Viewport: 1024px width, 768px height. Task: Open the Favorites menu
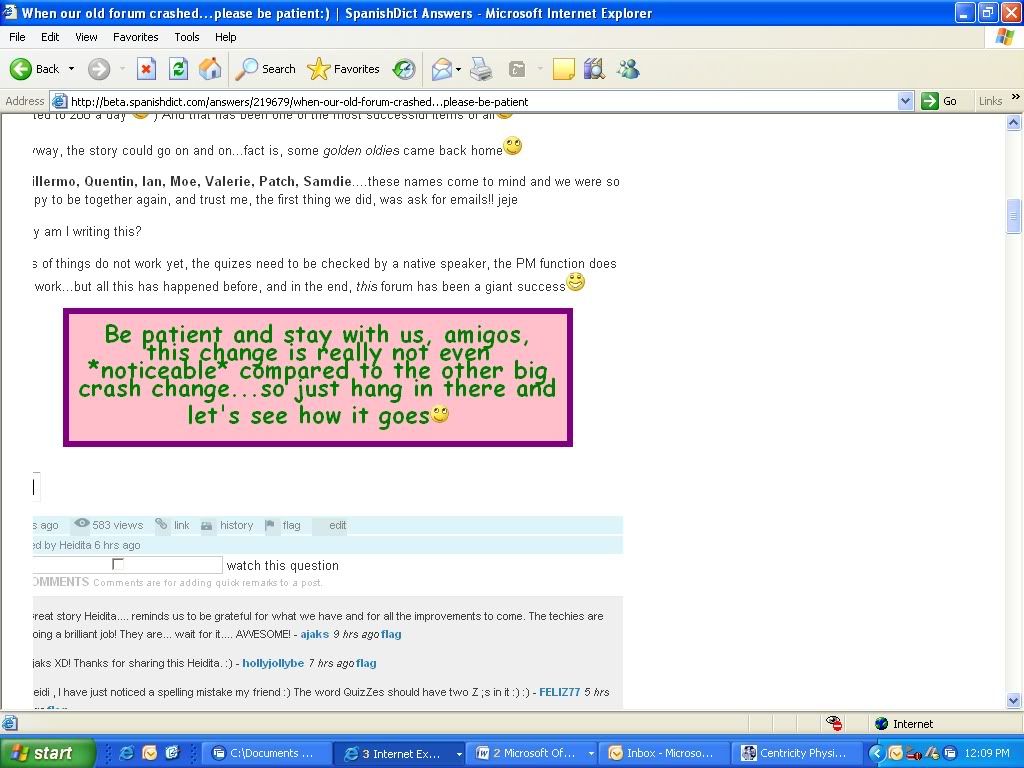[135, 37]
